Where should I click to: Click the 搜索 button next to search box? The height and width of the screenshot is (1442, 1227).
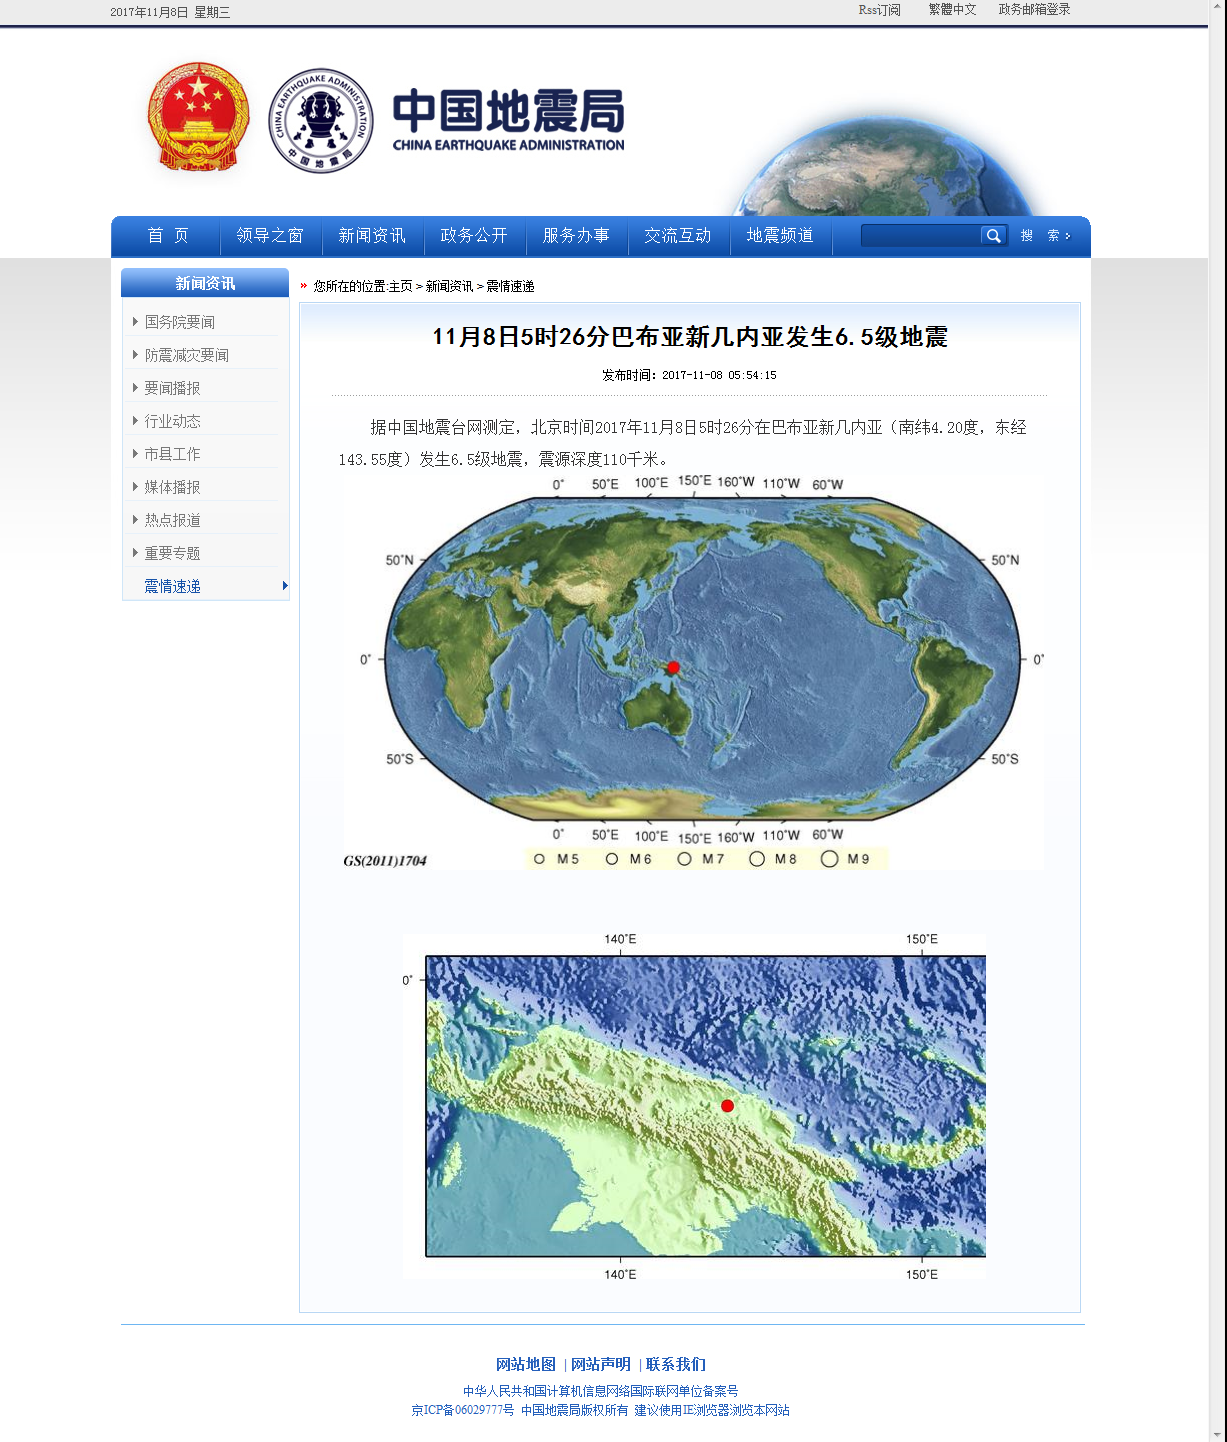[x=1045, y=236]
